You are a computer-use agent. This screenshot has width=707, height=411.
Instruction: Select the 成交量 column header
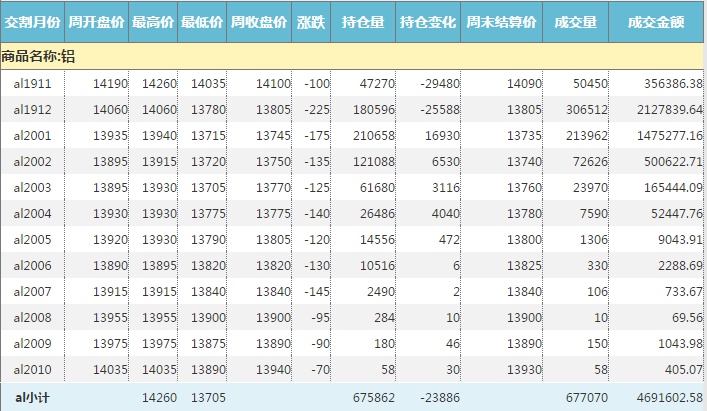[x=575, y=21]
